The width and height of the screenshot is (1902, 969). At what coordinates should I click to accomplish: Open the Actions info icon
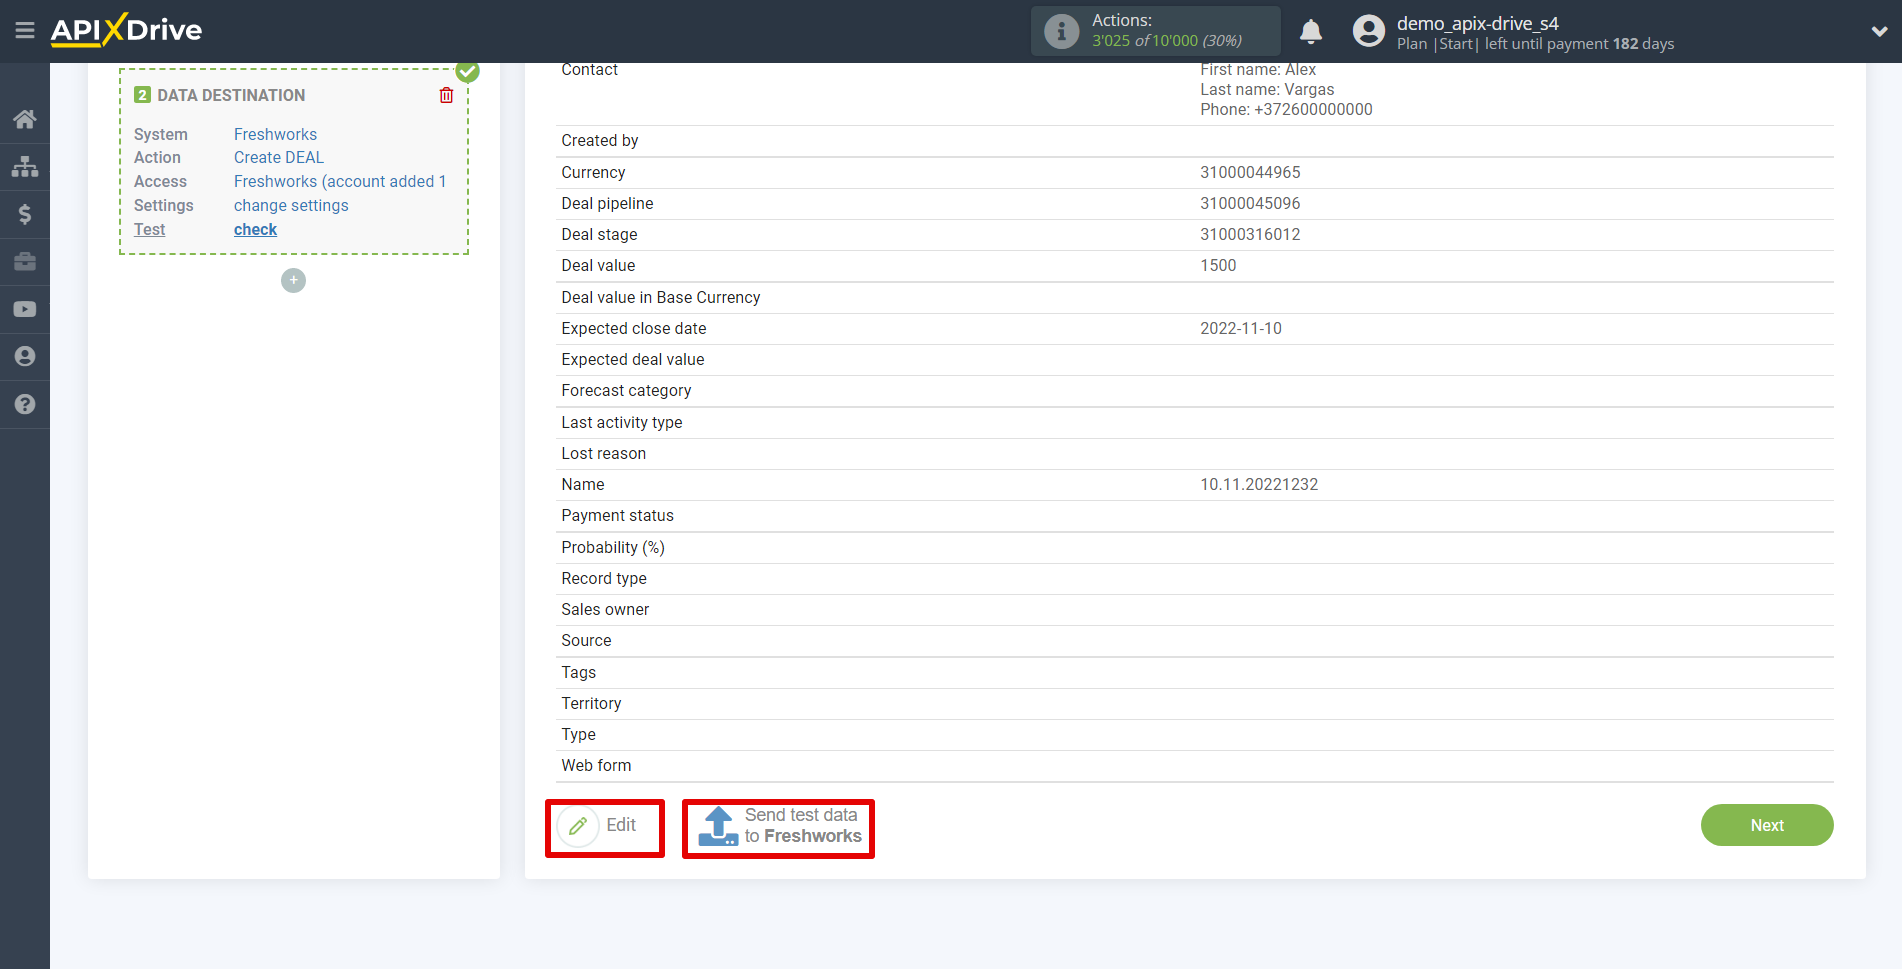(x=1061, y=31)
